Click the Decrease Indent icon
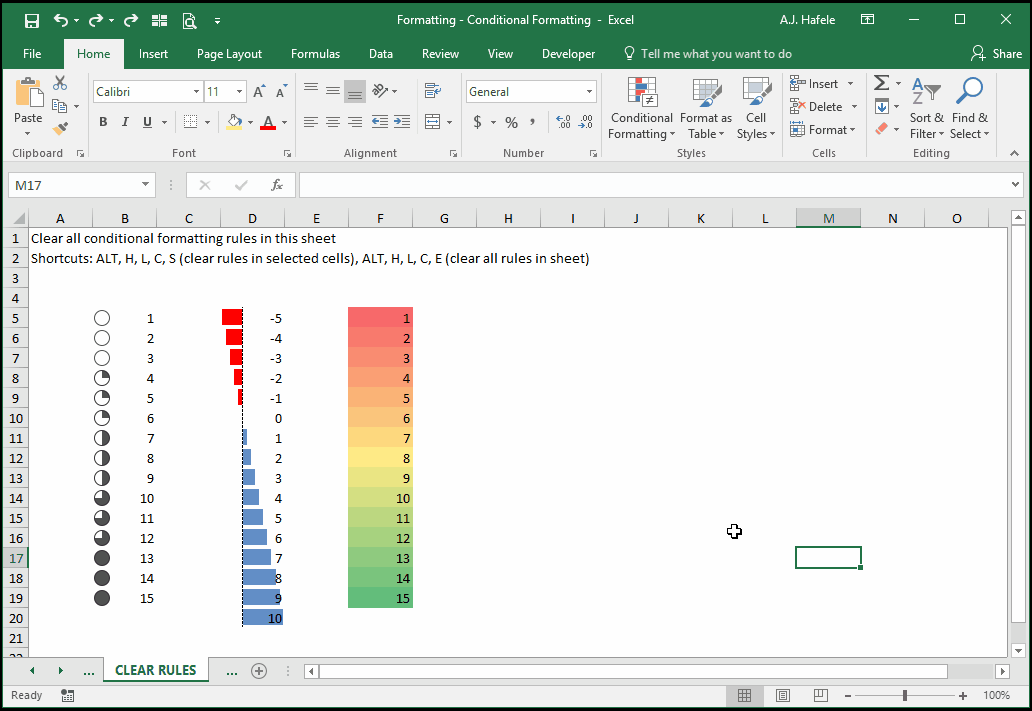Viewport: 1032px width, 711px height. [x=380, y=122]
